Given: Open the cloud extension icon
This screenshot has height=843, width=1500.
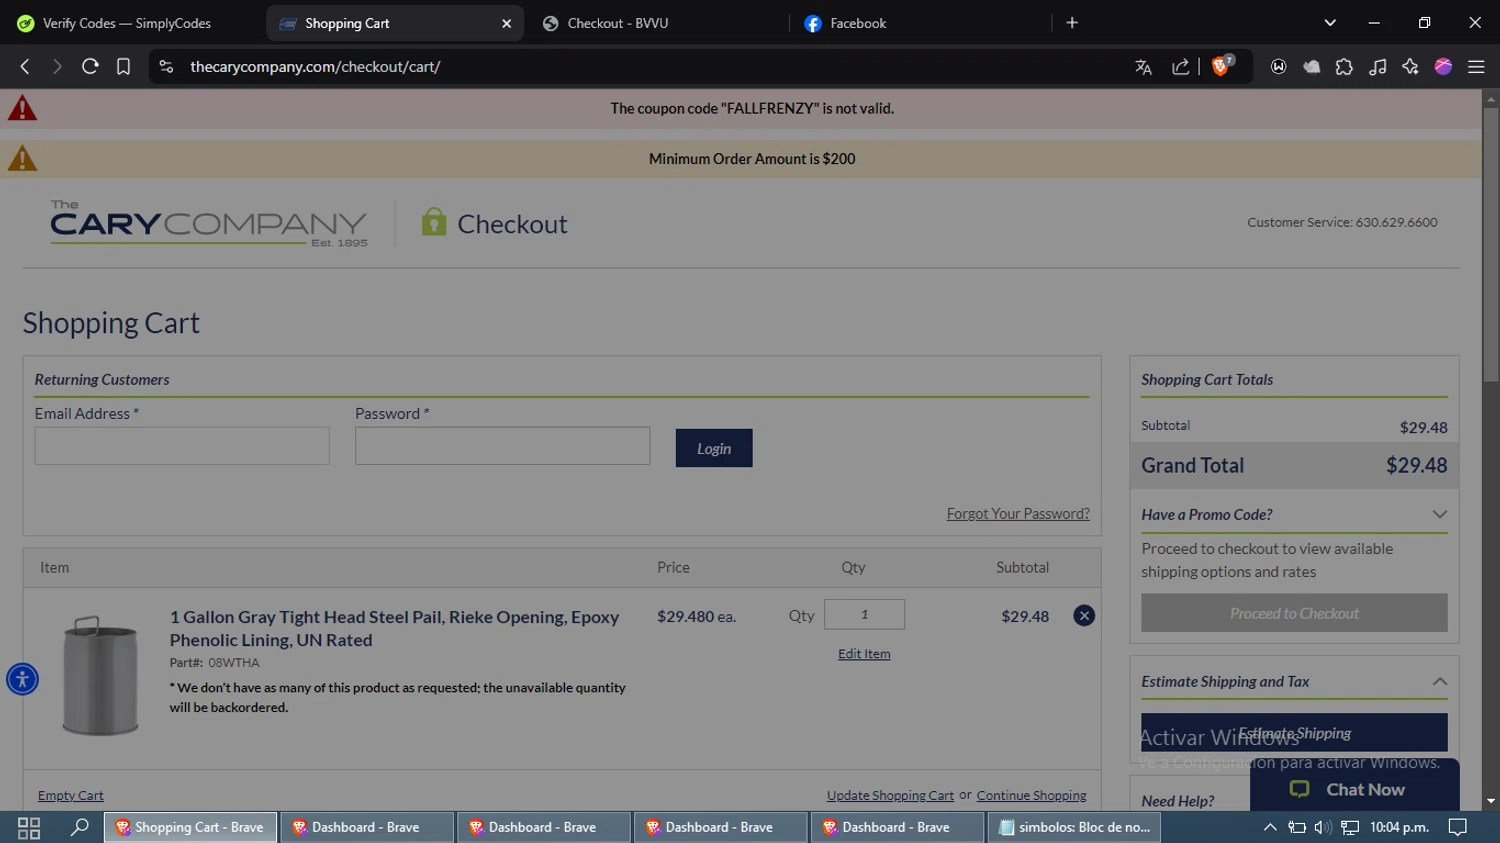Looking at the screenshot, I should coord(1311,67).
